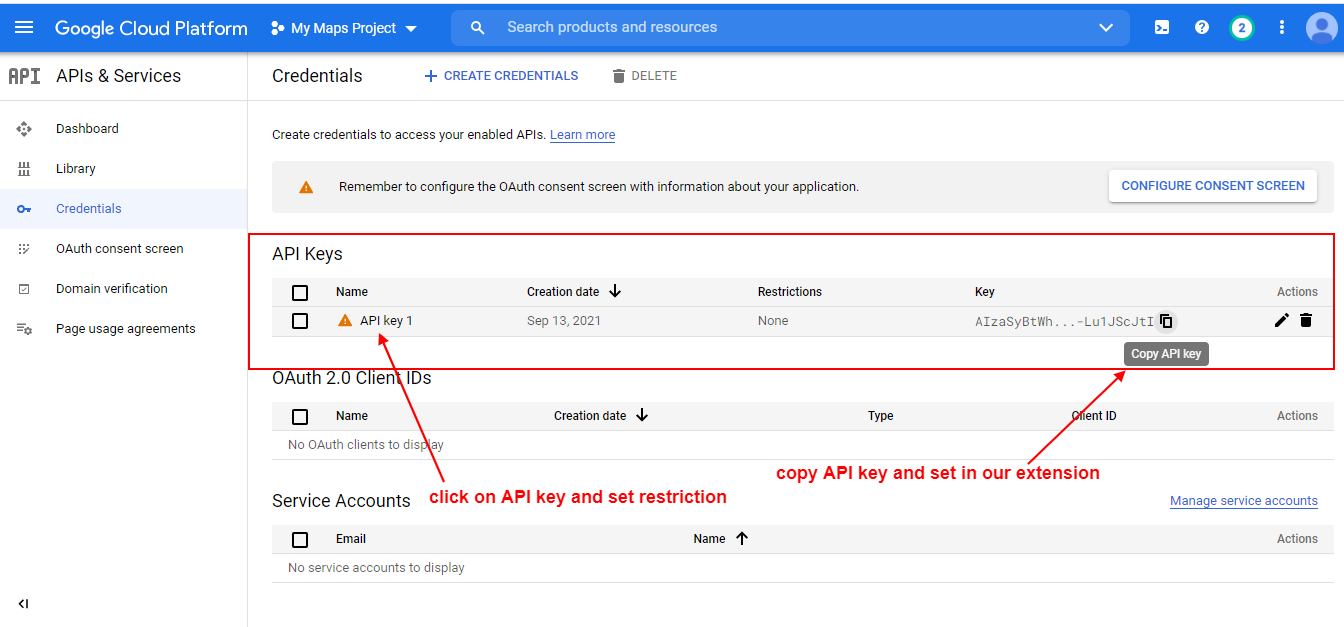The image size is (1344, 627).
Task: Sort OAuth clients by Creation date arrow
Action: tap(642, 415)
